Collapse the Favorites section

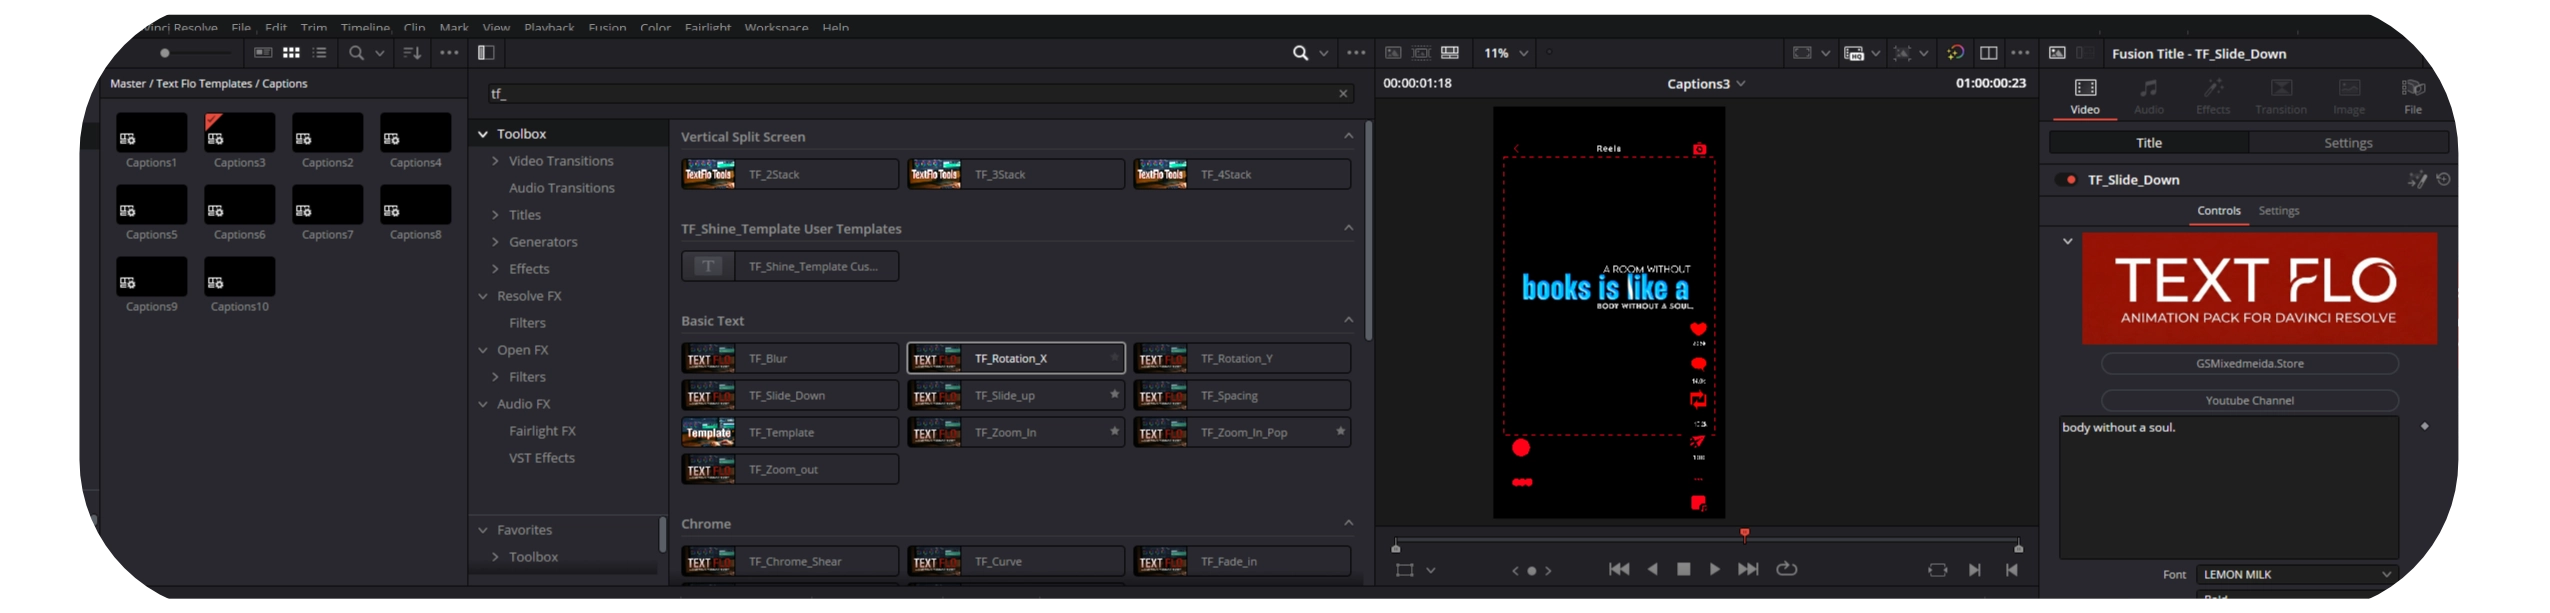(x=483, y=530)
